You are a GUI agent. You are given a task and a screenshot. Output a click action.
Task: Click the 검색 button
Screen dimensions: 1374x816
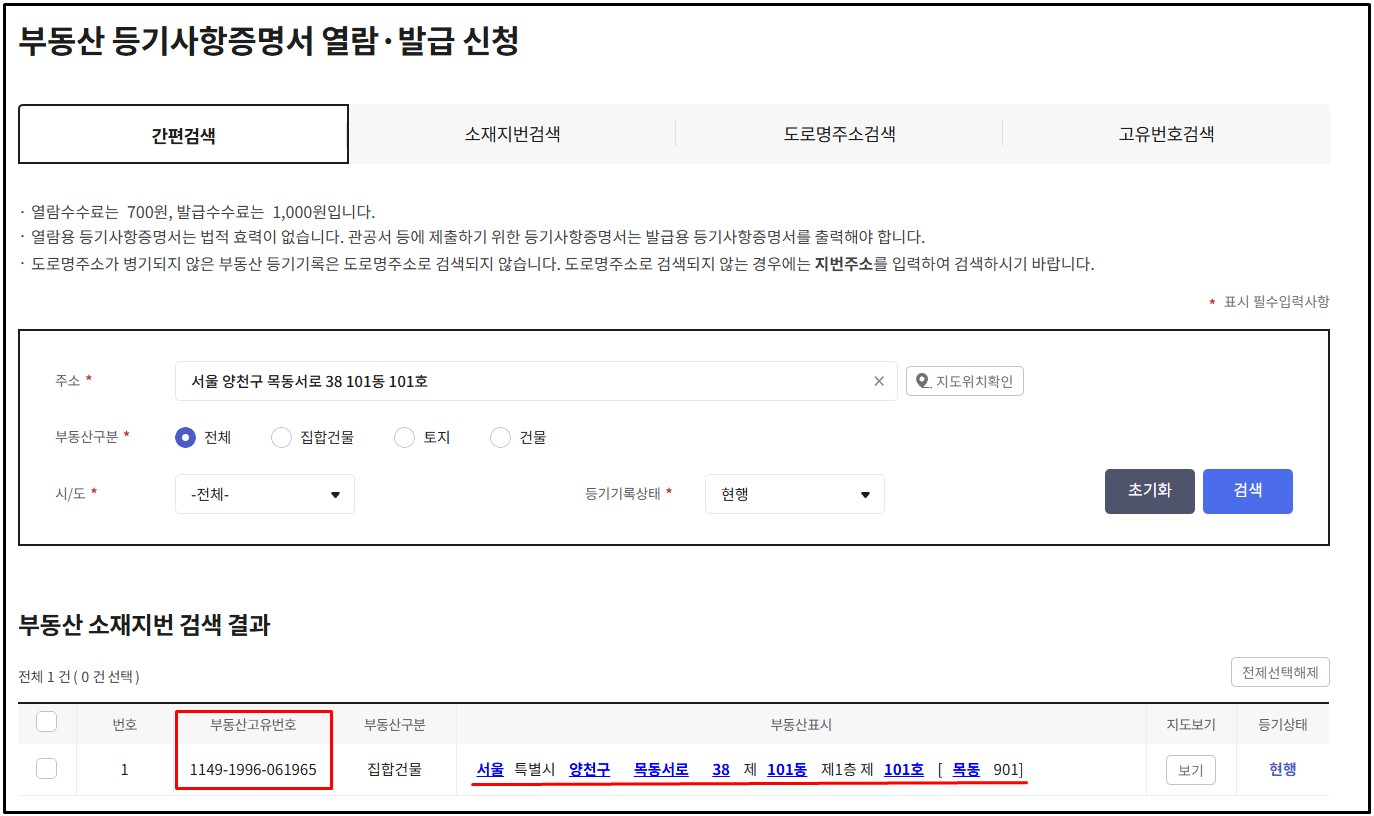pos(1248,490)
